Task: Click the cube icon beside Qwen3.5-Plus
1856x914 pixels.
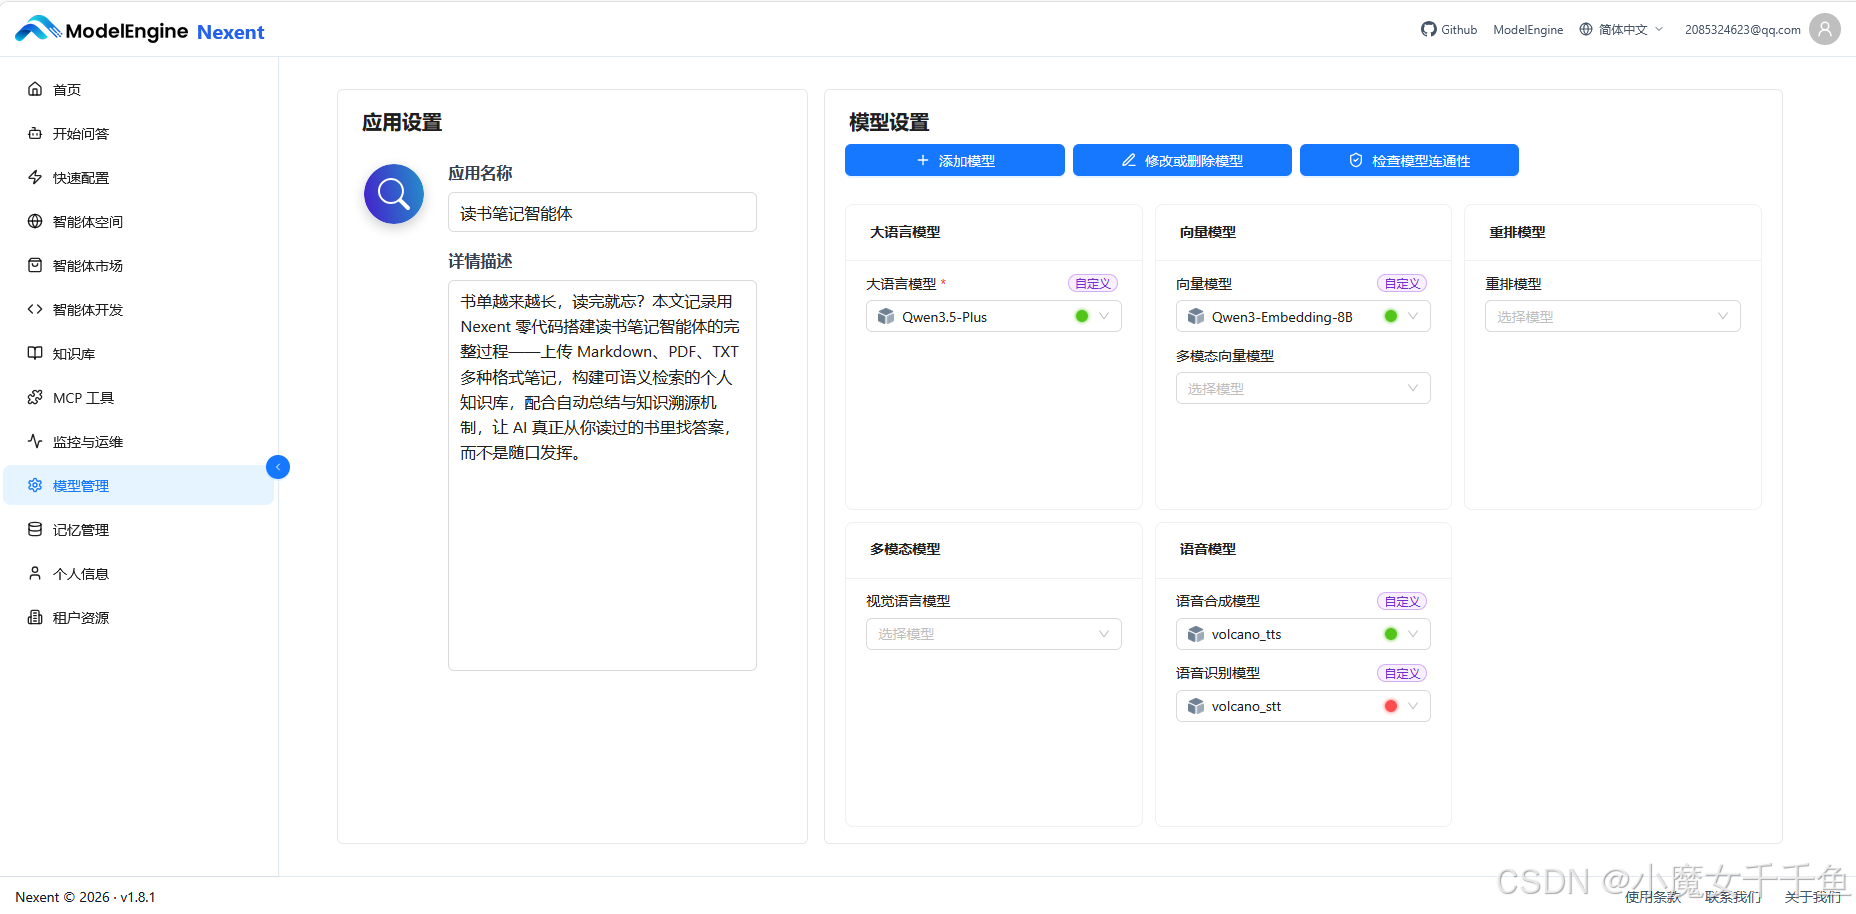Action: (886, 316)
